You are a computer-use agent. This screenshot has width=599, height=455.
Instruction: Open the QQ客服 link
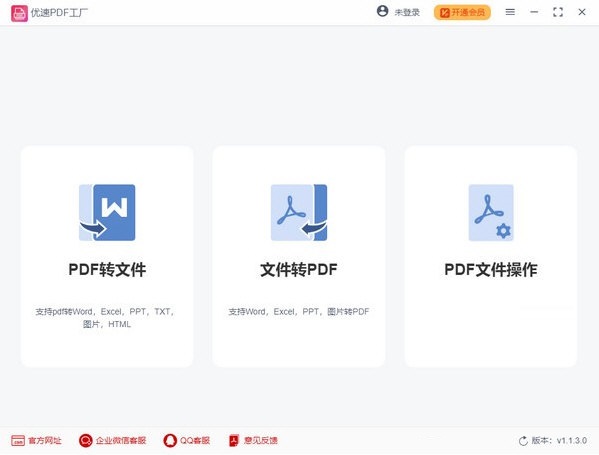tap(195, 440)
